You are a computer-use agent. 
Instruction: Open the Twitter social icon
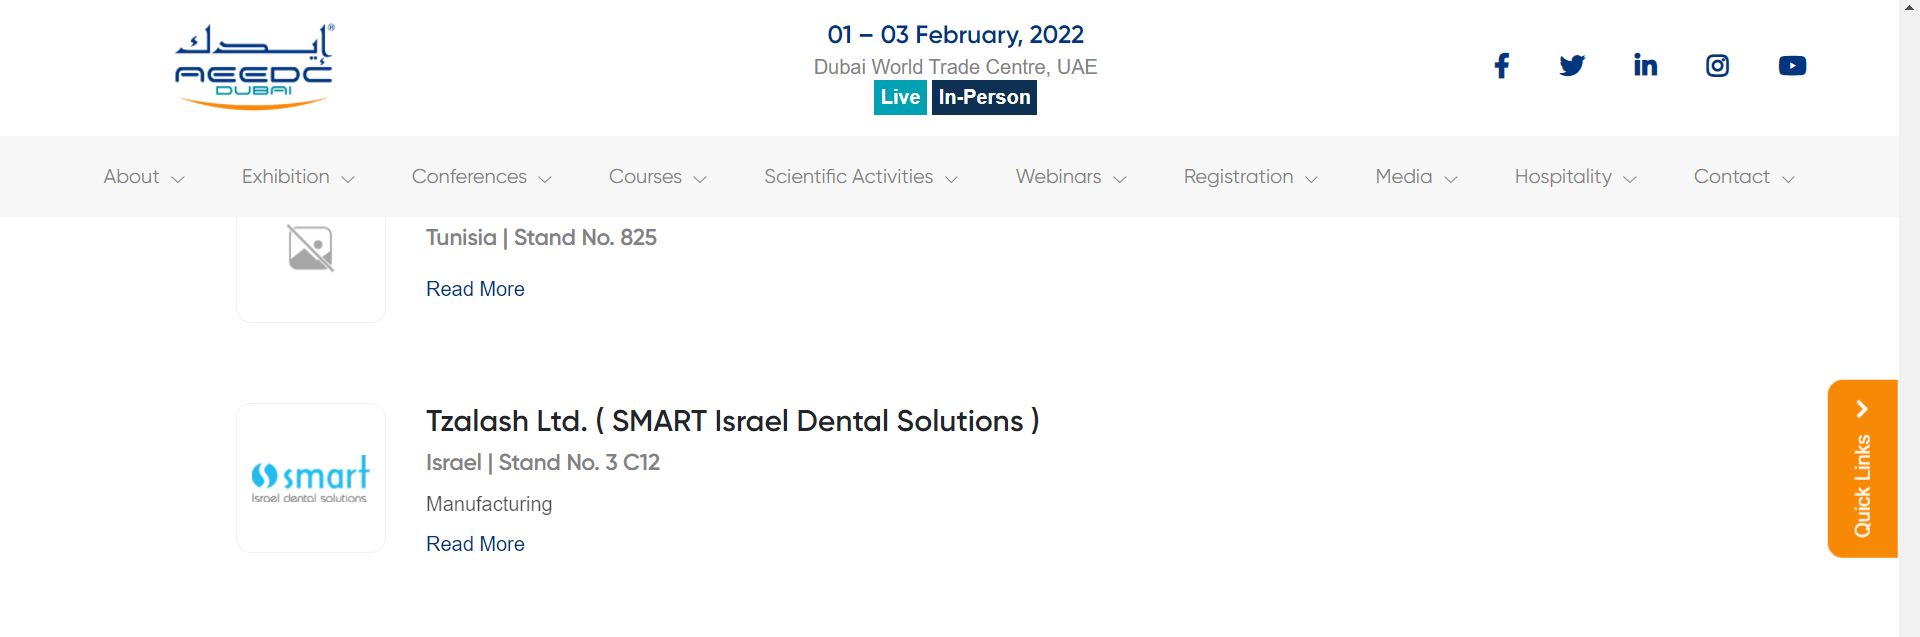1572,66
